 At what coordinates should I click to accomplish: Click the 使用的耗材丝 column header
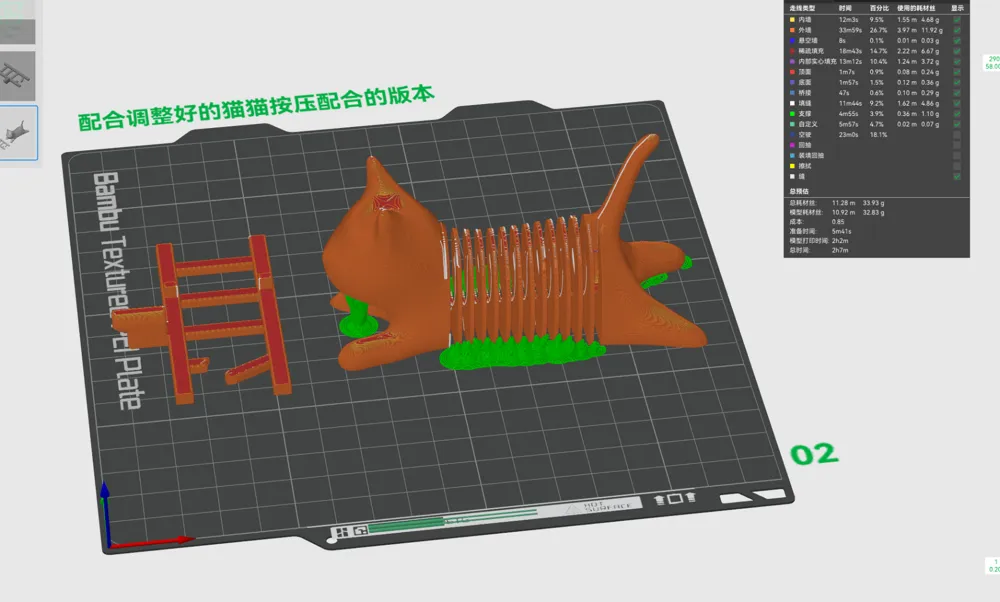(x=916, y=8)
